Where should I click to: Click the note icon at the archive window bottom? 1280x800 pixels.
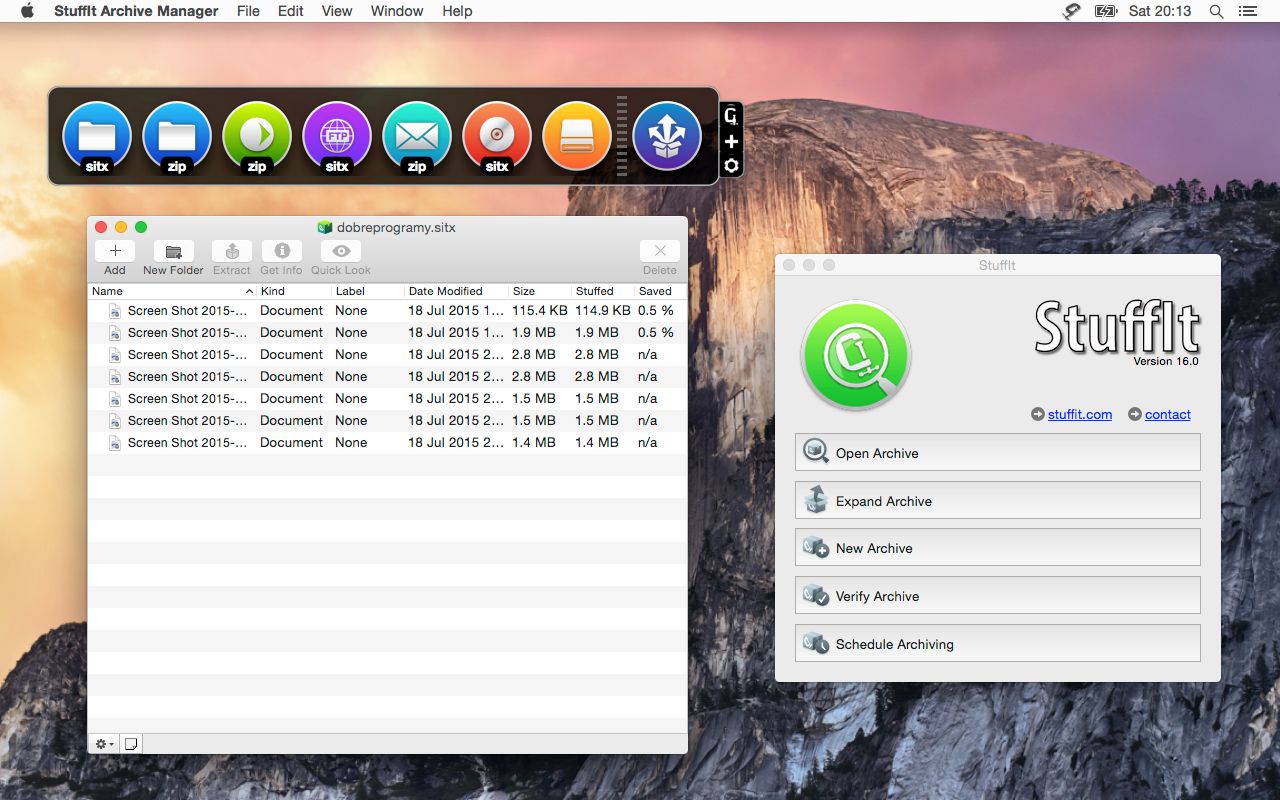coord(131,744)
